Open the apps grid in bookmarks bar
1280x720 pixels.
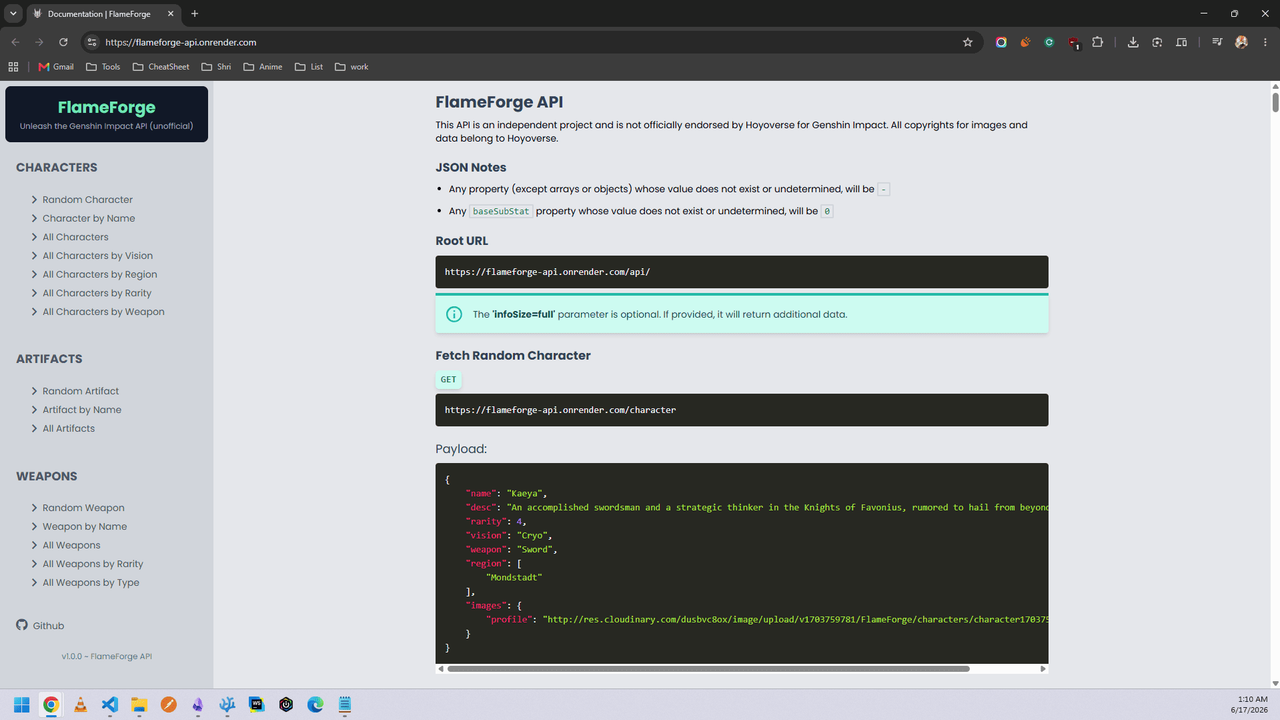(13, 67)
